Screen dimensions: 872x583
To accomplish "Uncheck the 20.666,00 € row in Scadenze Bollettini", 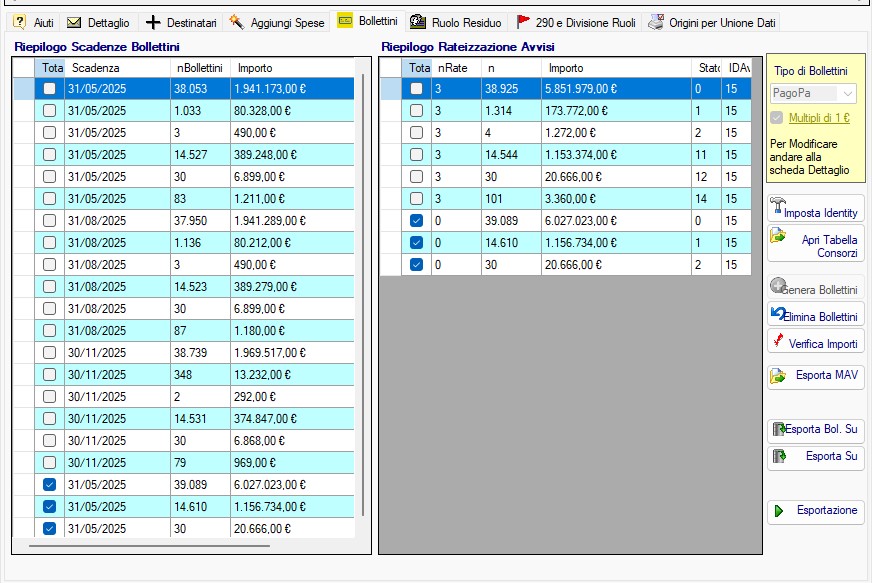I will [50, 528].
